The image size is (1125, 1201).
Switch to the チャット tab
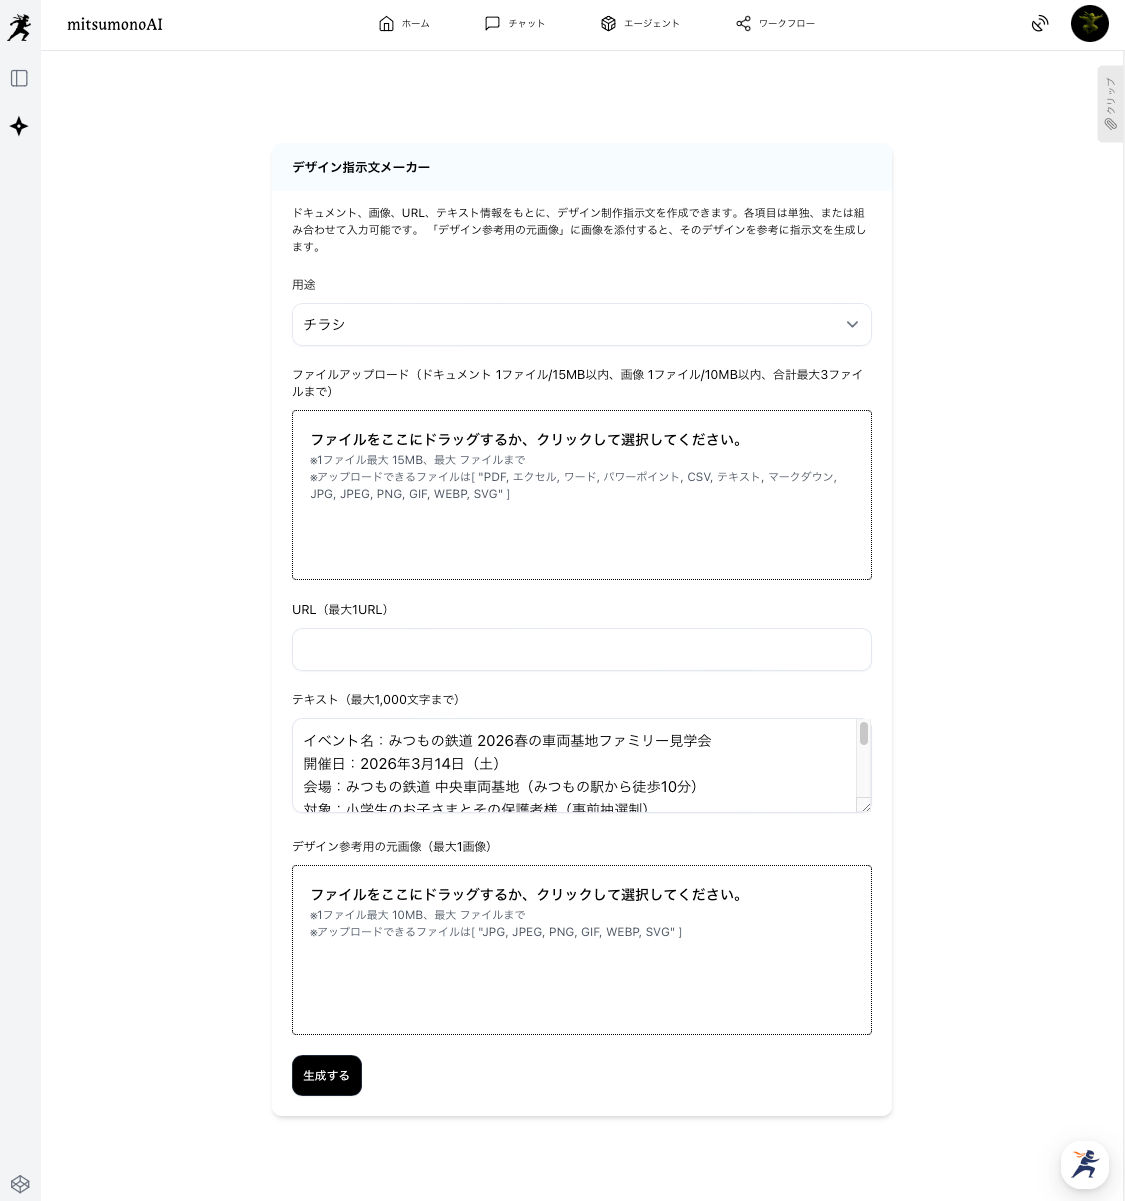[x=514, y=24]
